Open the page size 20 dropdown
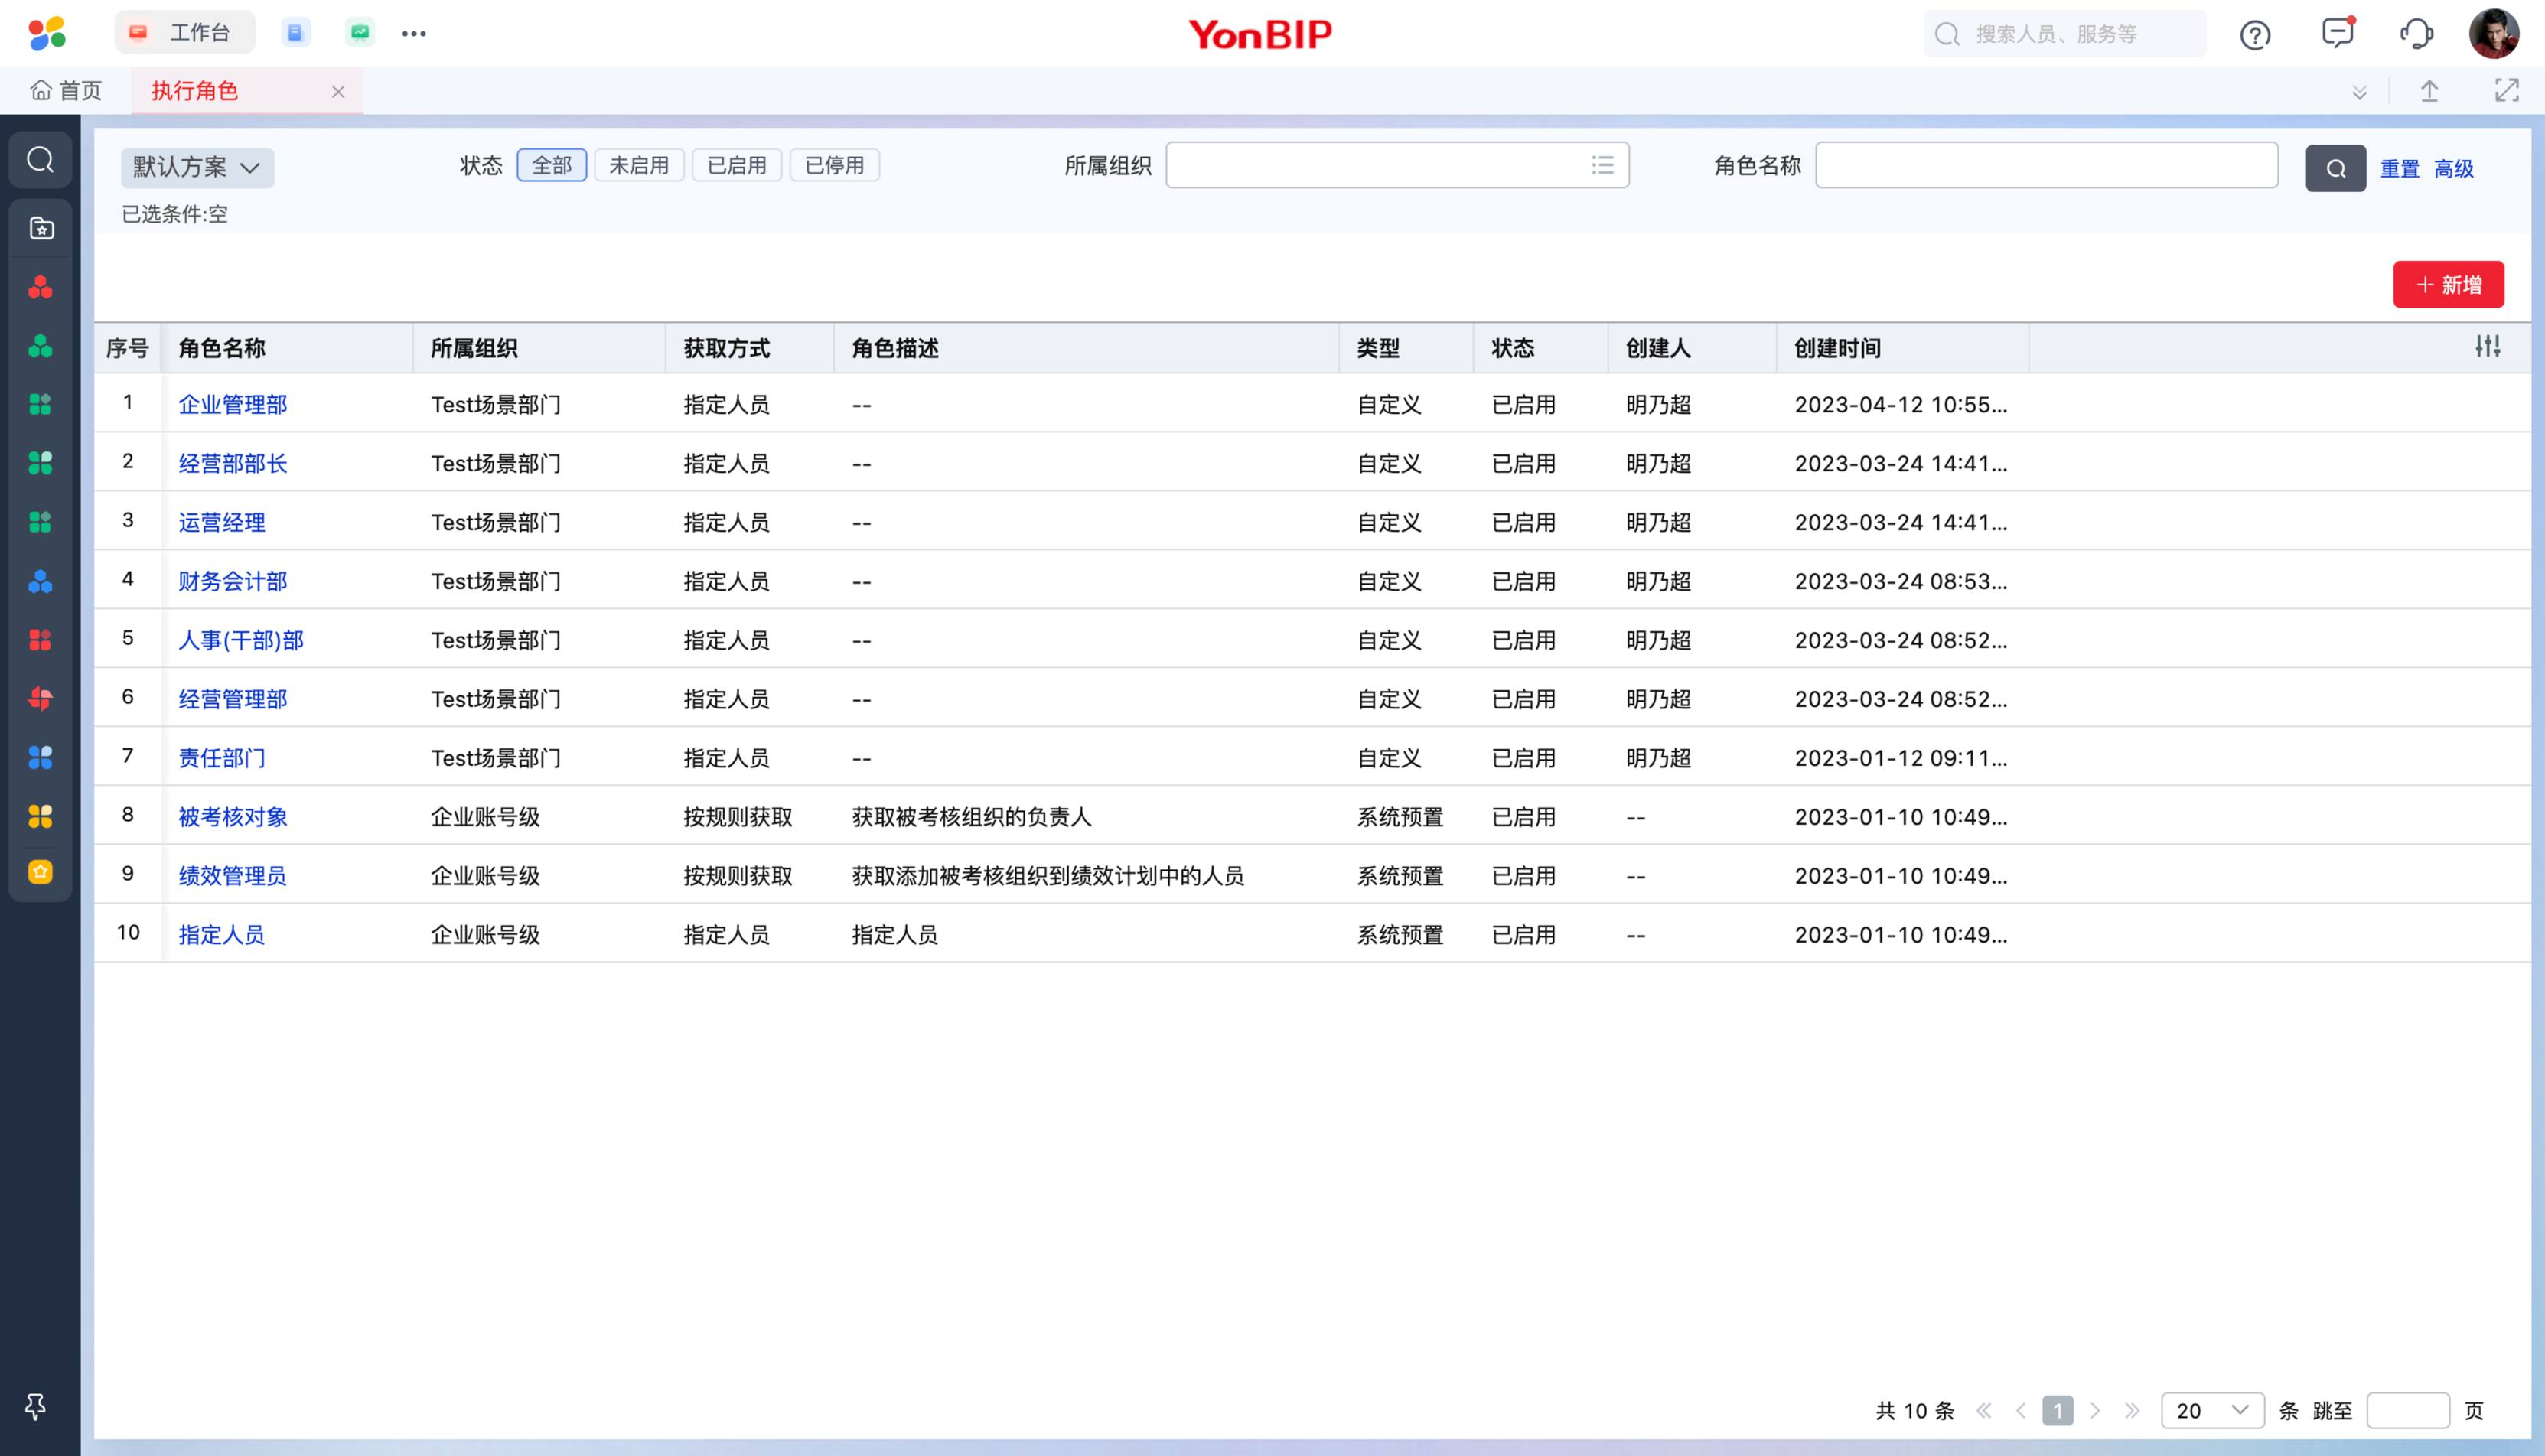The height and width of the screenshot is (1456, 2545). [x=2212, y=1410]
